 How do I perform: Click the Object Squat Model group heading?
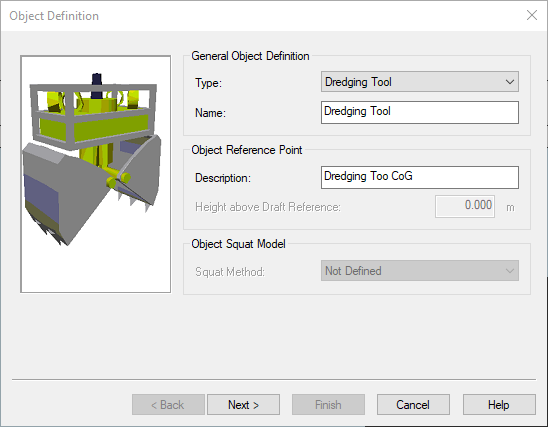[238, 244]
